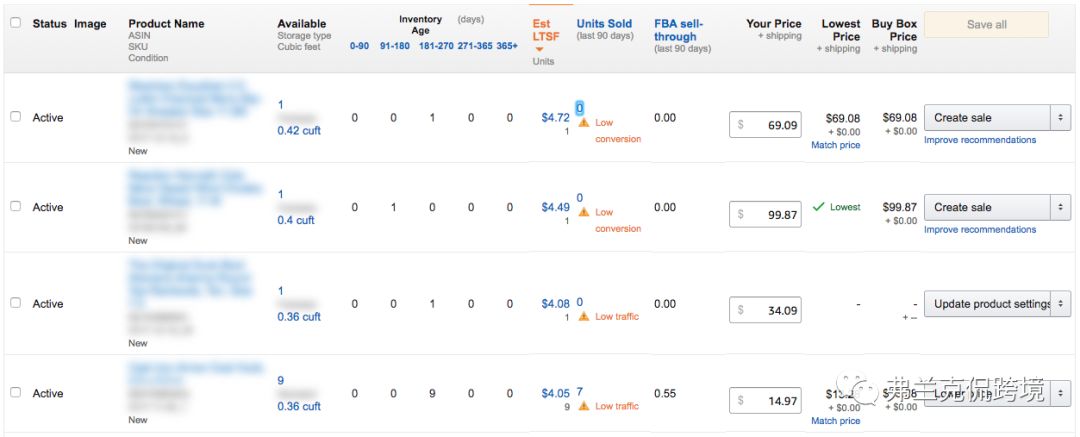Expand dropdown next to second Create sale button
This screenshot has height=437, width=1080.
click(x=1061, y=207)
